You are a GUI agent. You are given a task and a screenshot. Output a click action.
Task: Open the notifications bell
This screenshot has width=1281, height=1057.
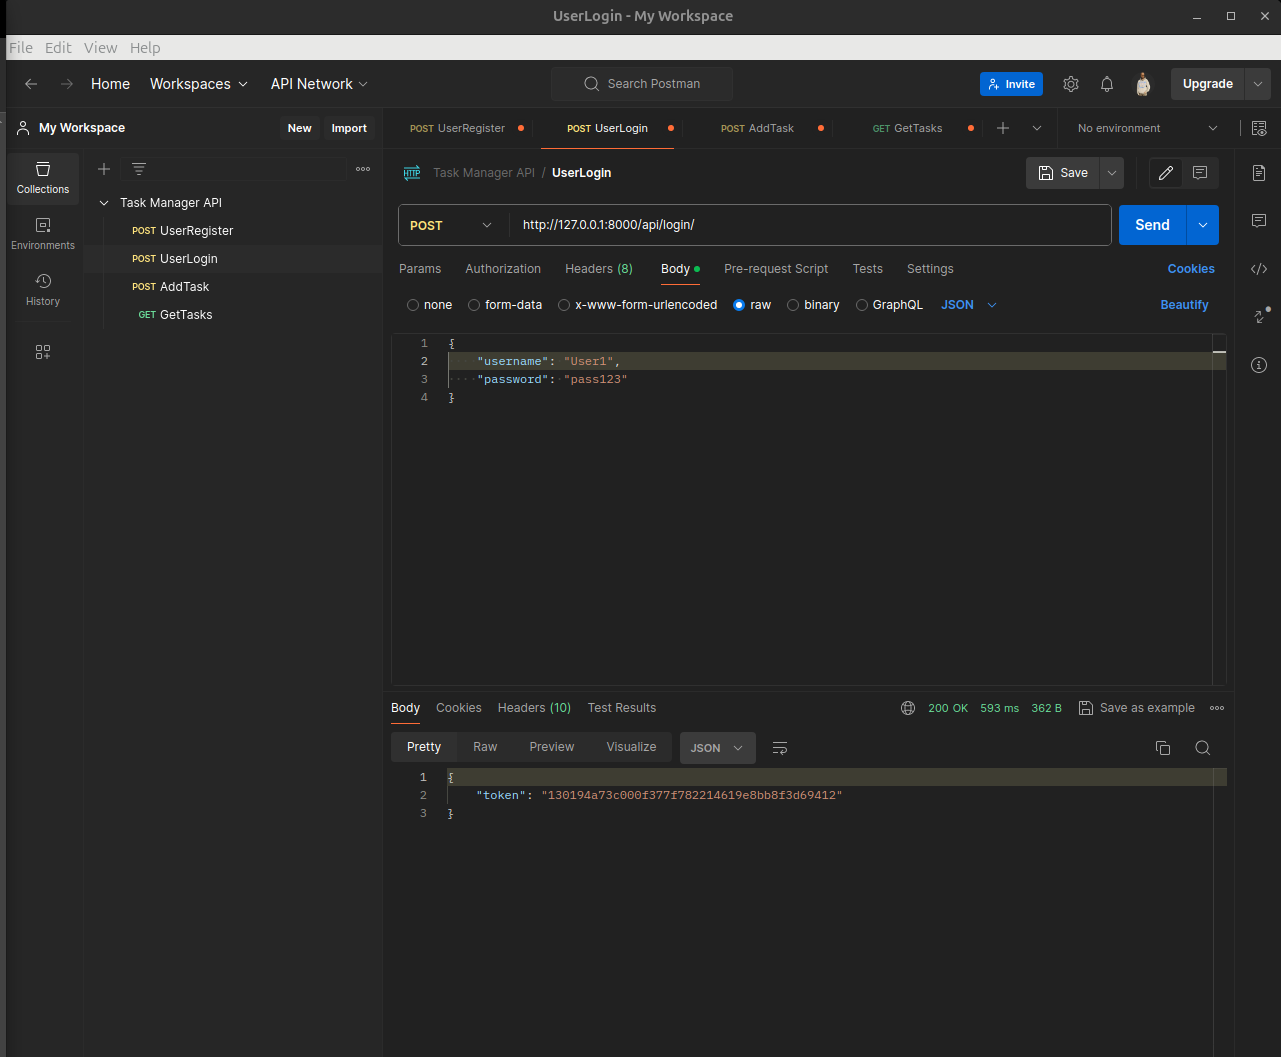(x=1107, y=84)
